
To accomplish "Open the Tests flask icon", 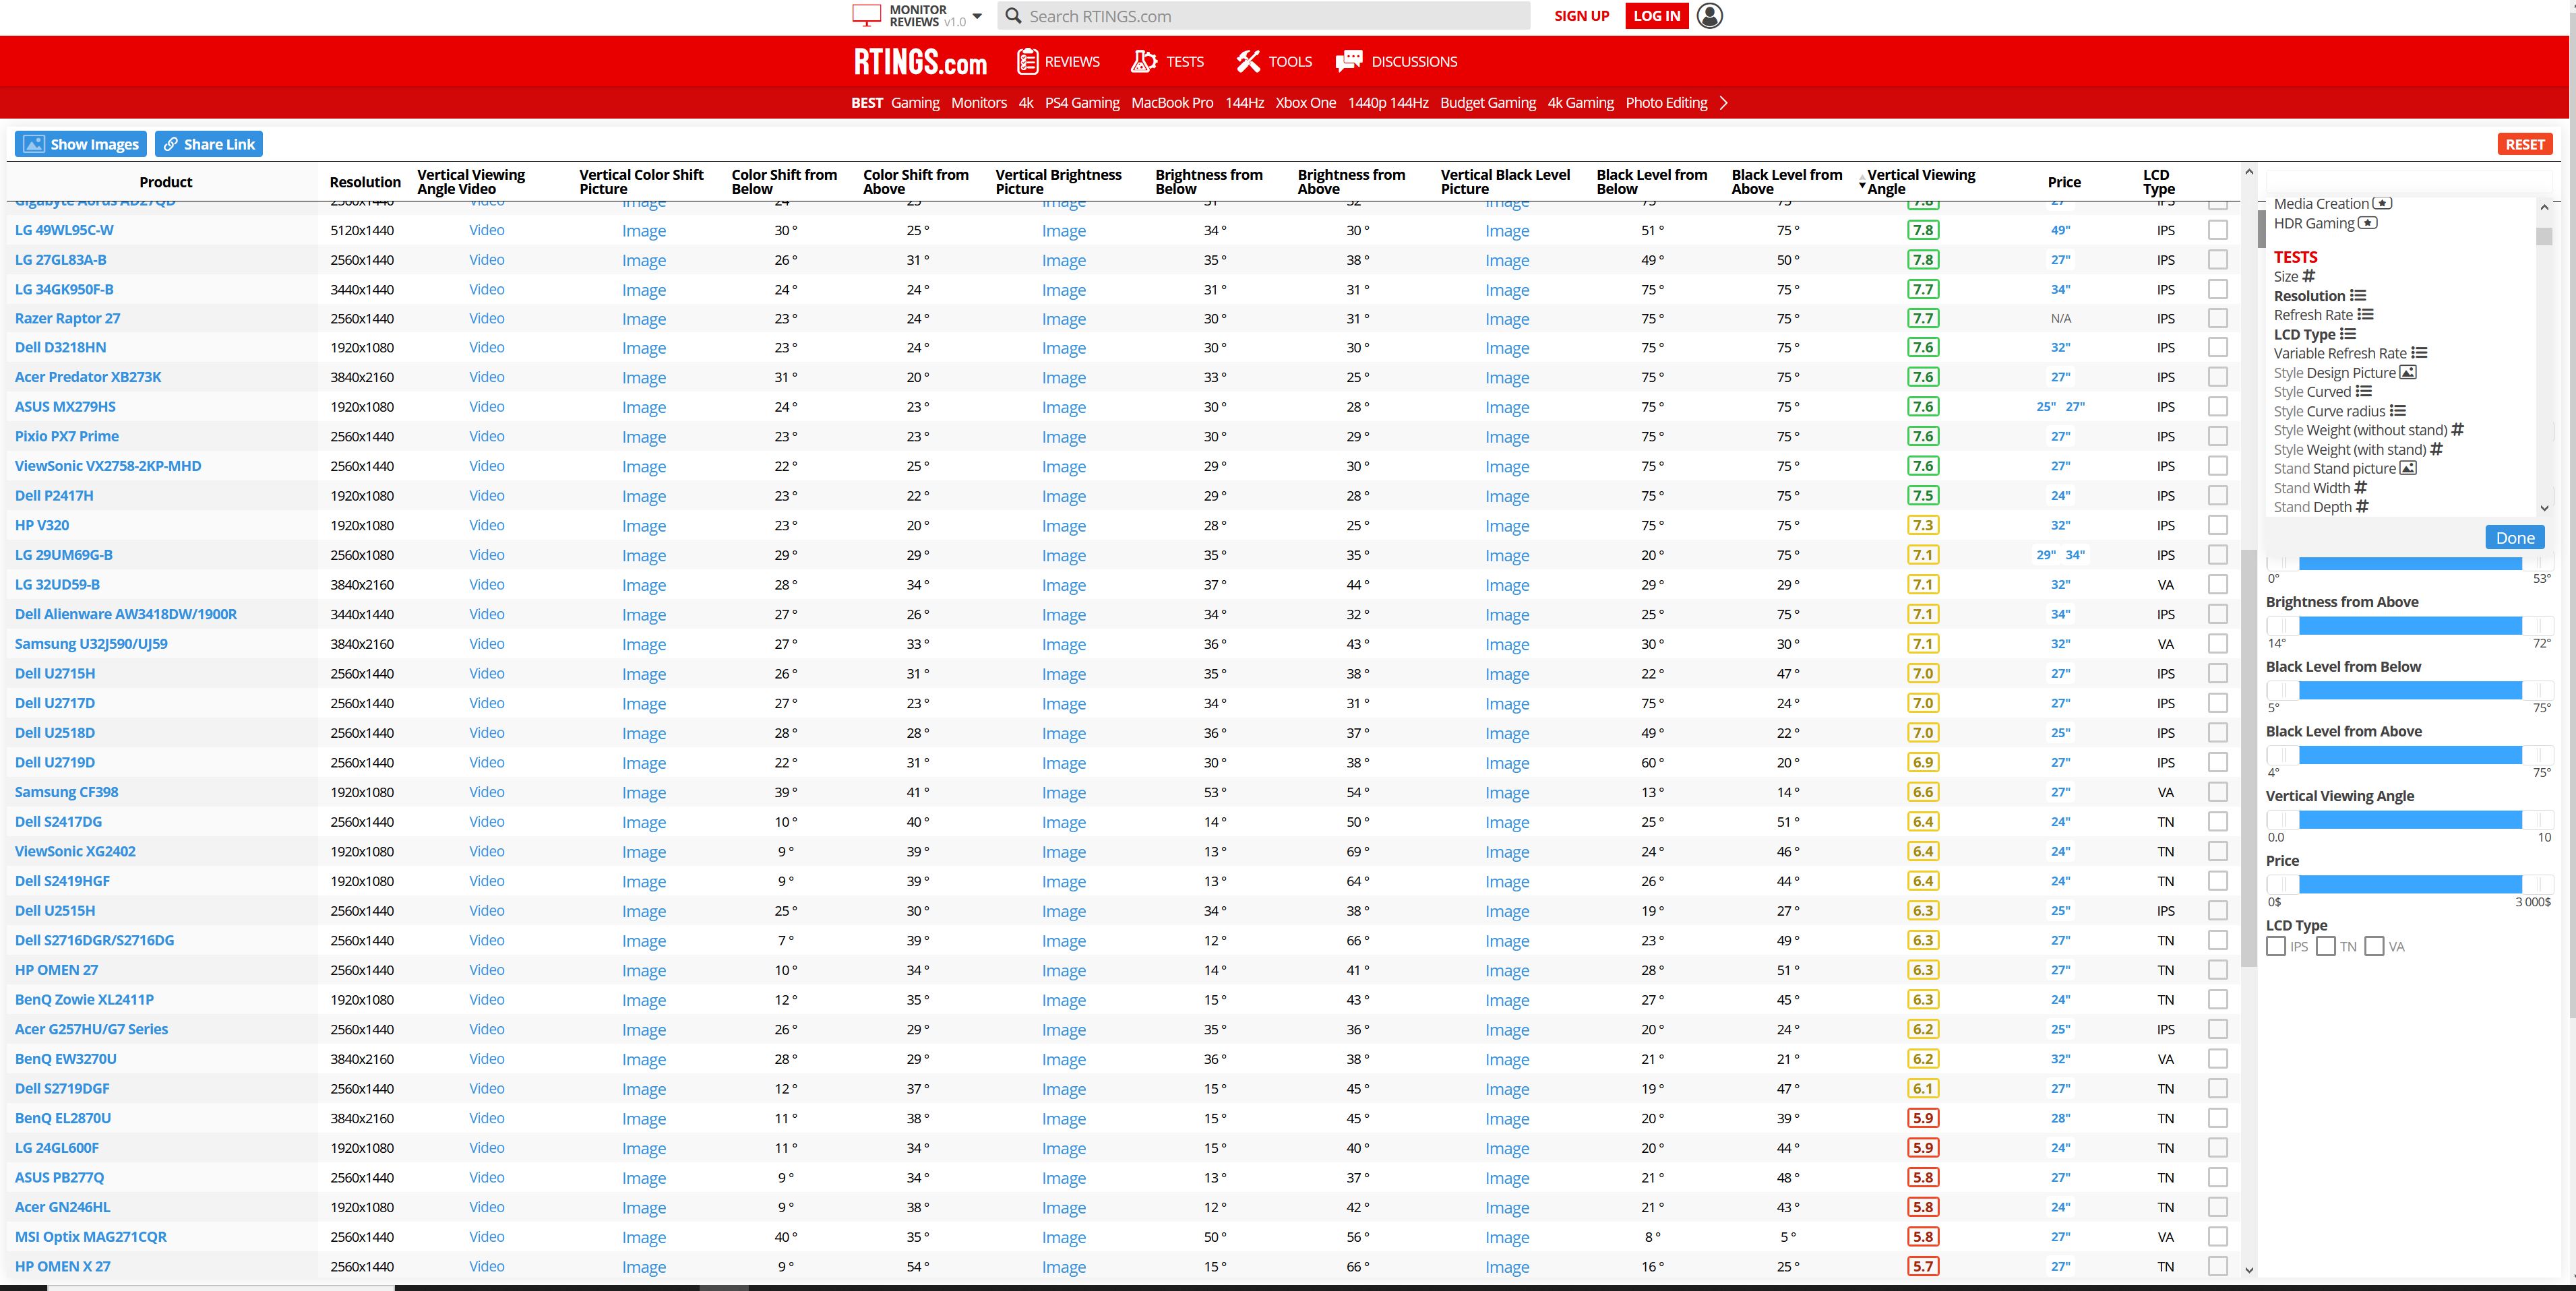I will click(1143, 61).
